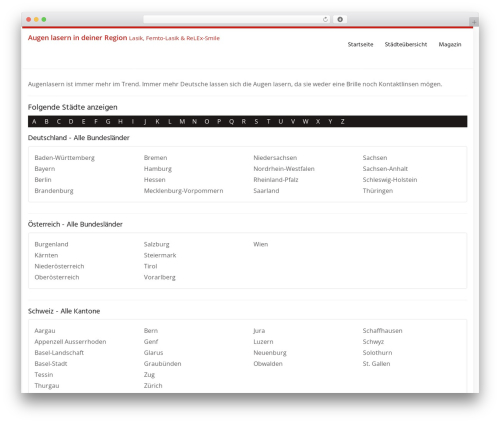
Task: Open the Graubünden link
Action: click(x=162, y=364)
